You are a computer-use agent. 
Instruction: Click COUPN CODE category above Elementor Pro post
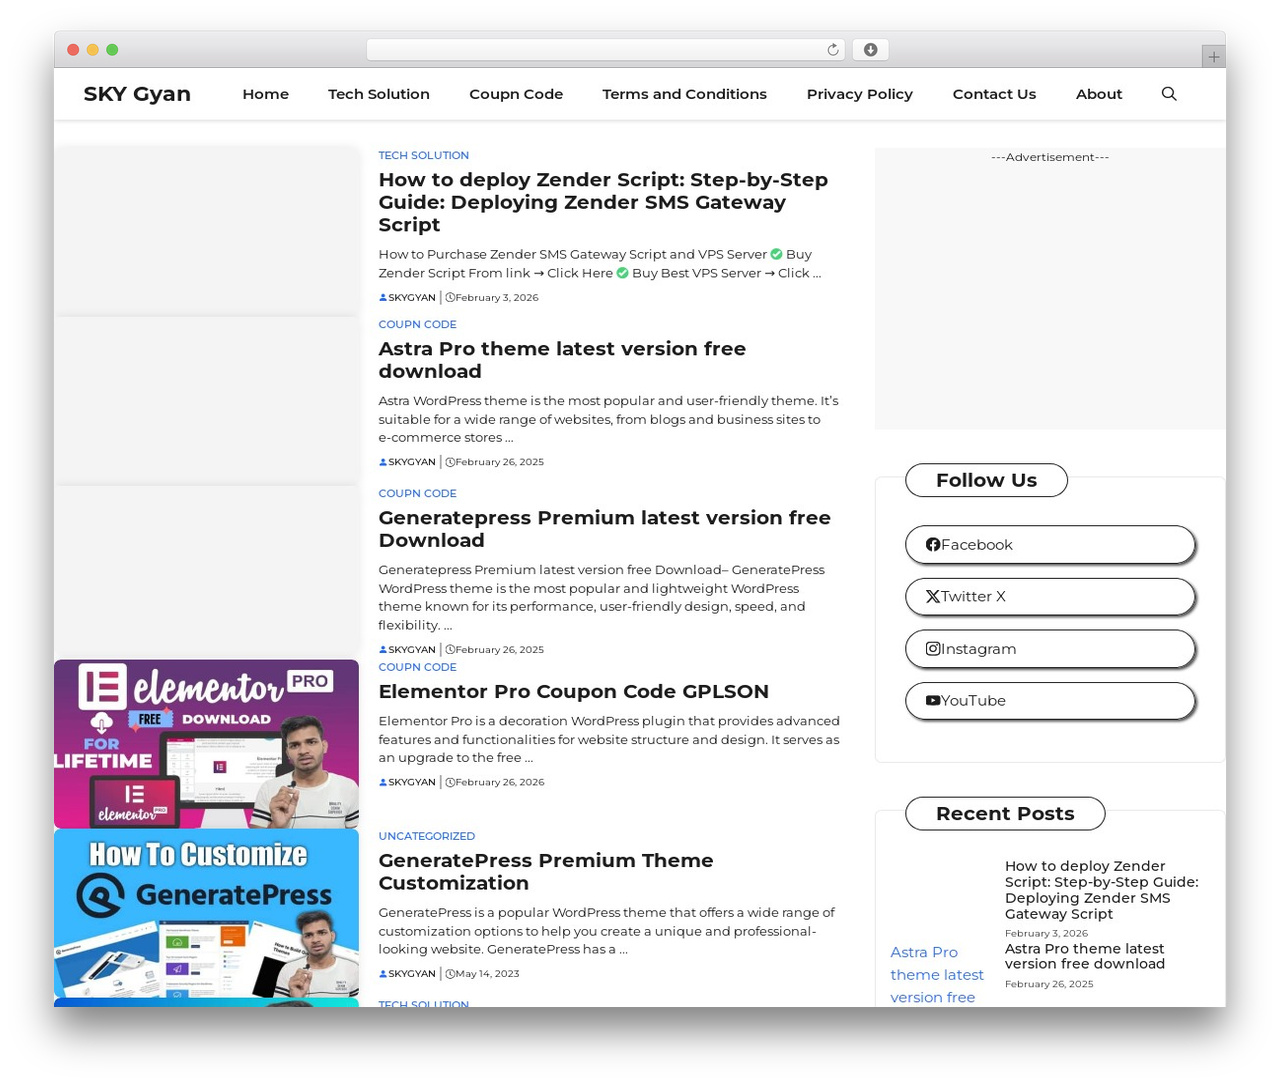[417, 668]
